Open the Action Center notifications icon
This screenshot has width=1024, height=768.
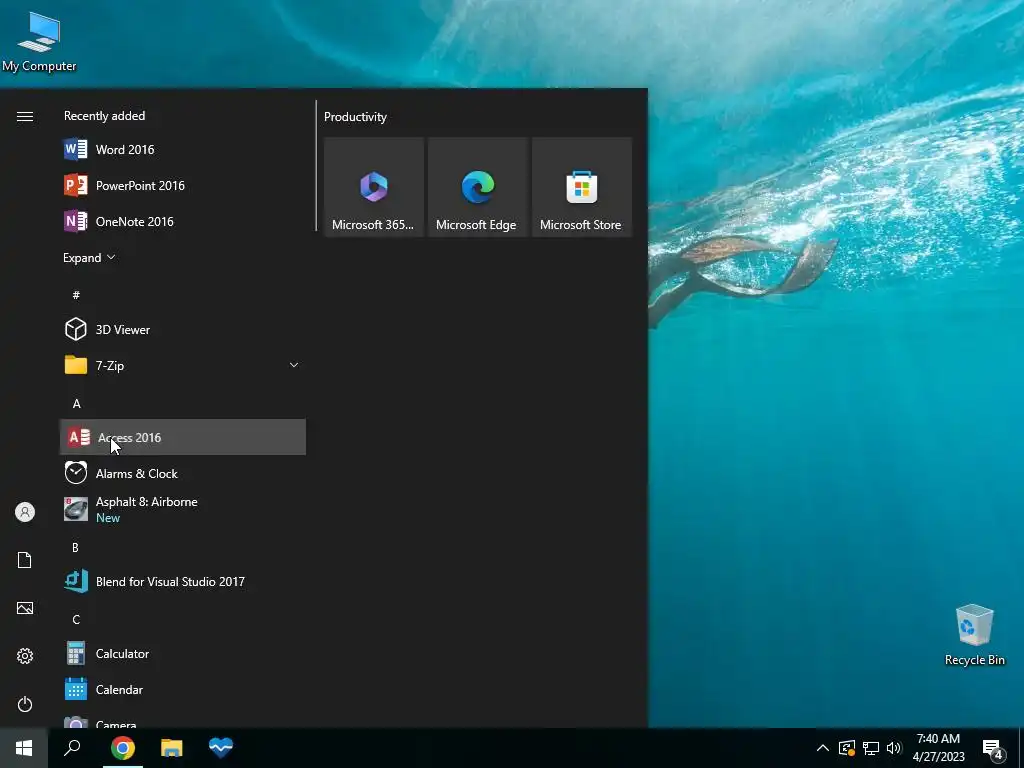tap(993, 748)
